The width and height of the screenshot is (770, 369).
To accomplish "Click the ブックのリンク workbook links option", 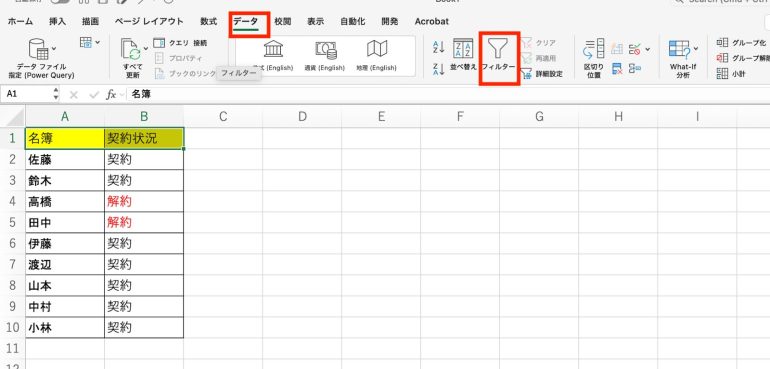I will tap(185, 74).
